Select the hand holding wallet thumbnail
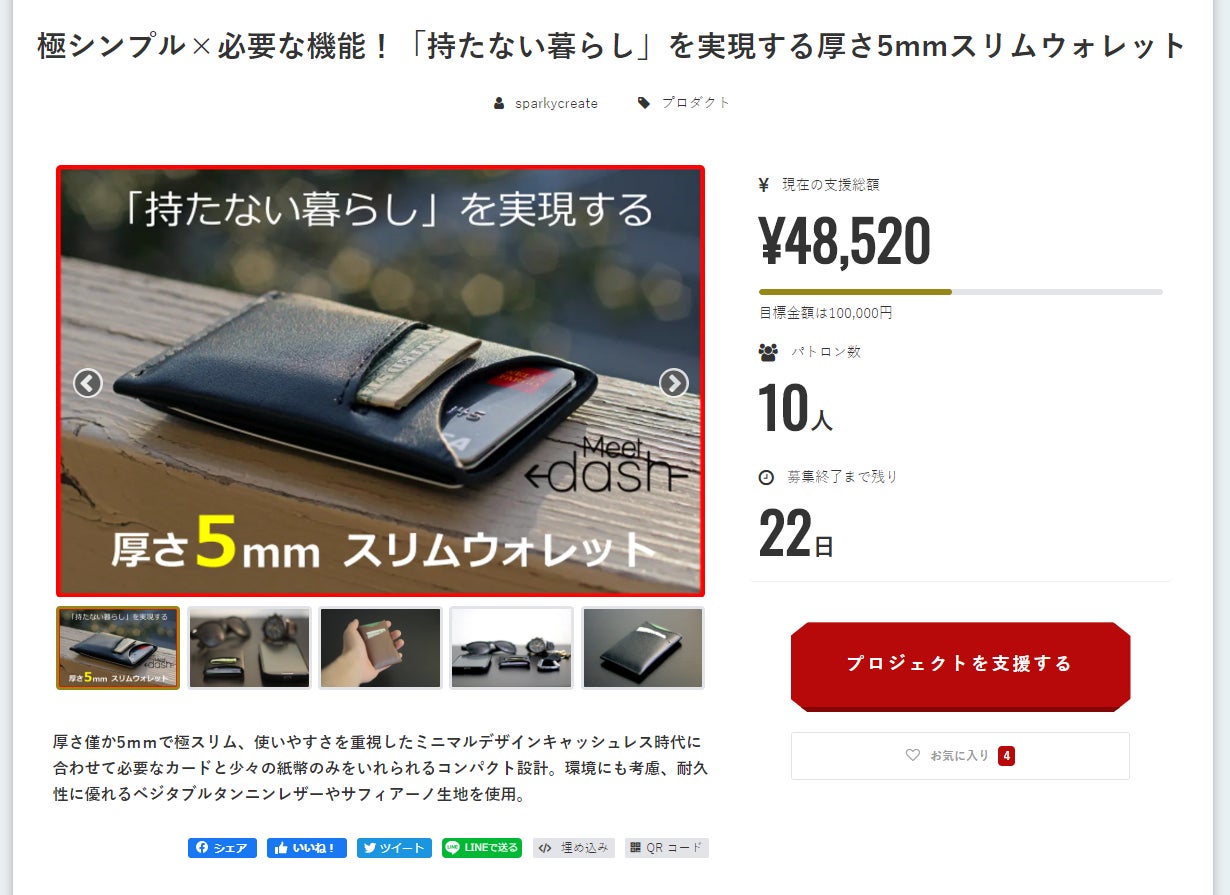 [381, 648]
